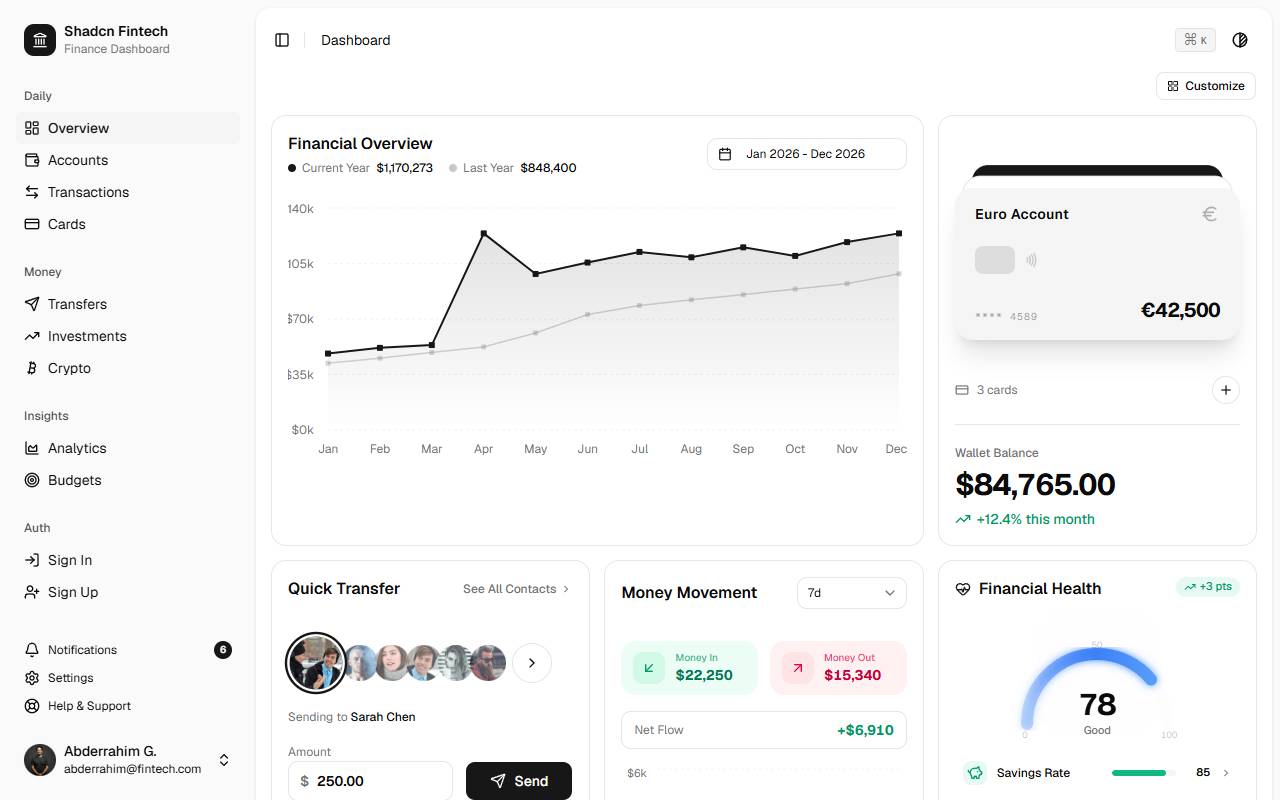Click the Budgets target icon

pyautogui.click(x=32, y=480)
